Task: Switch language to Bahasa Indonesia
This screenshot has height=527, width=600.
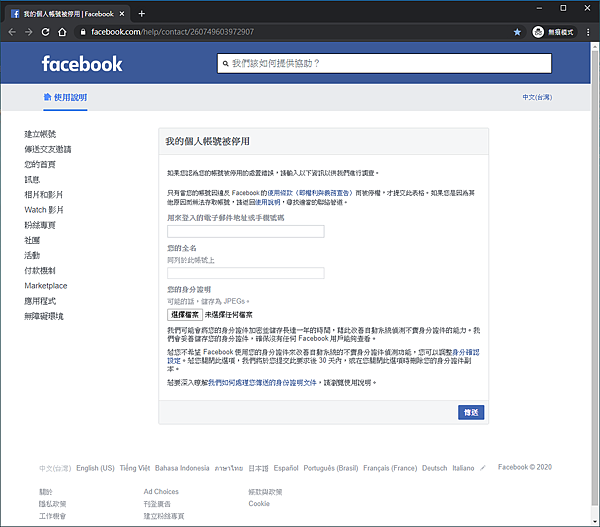Action: pos(182,468)
